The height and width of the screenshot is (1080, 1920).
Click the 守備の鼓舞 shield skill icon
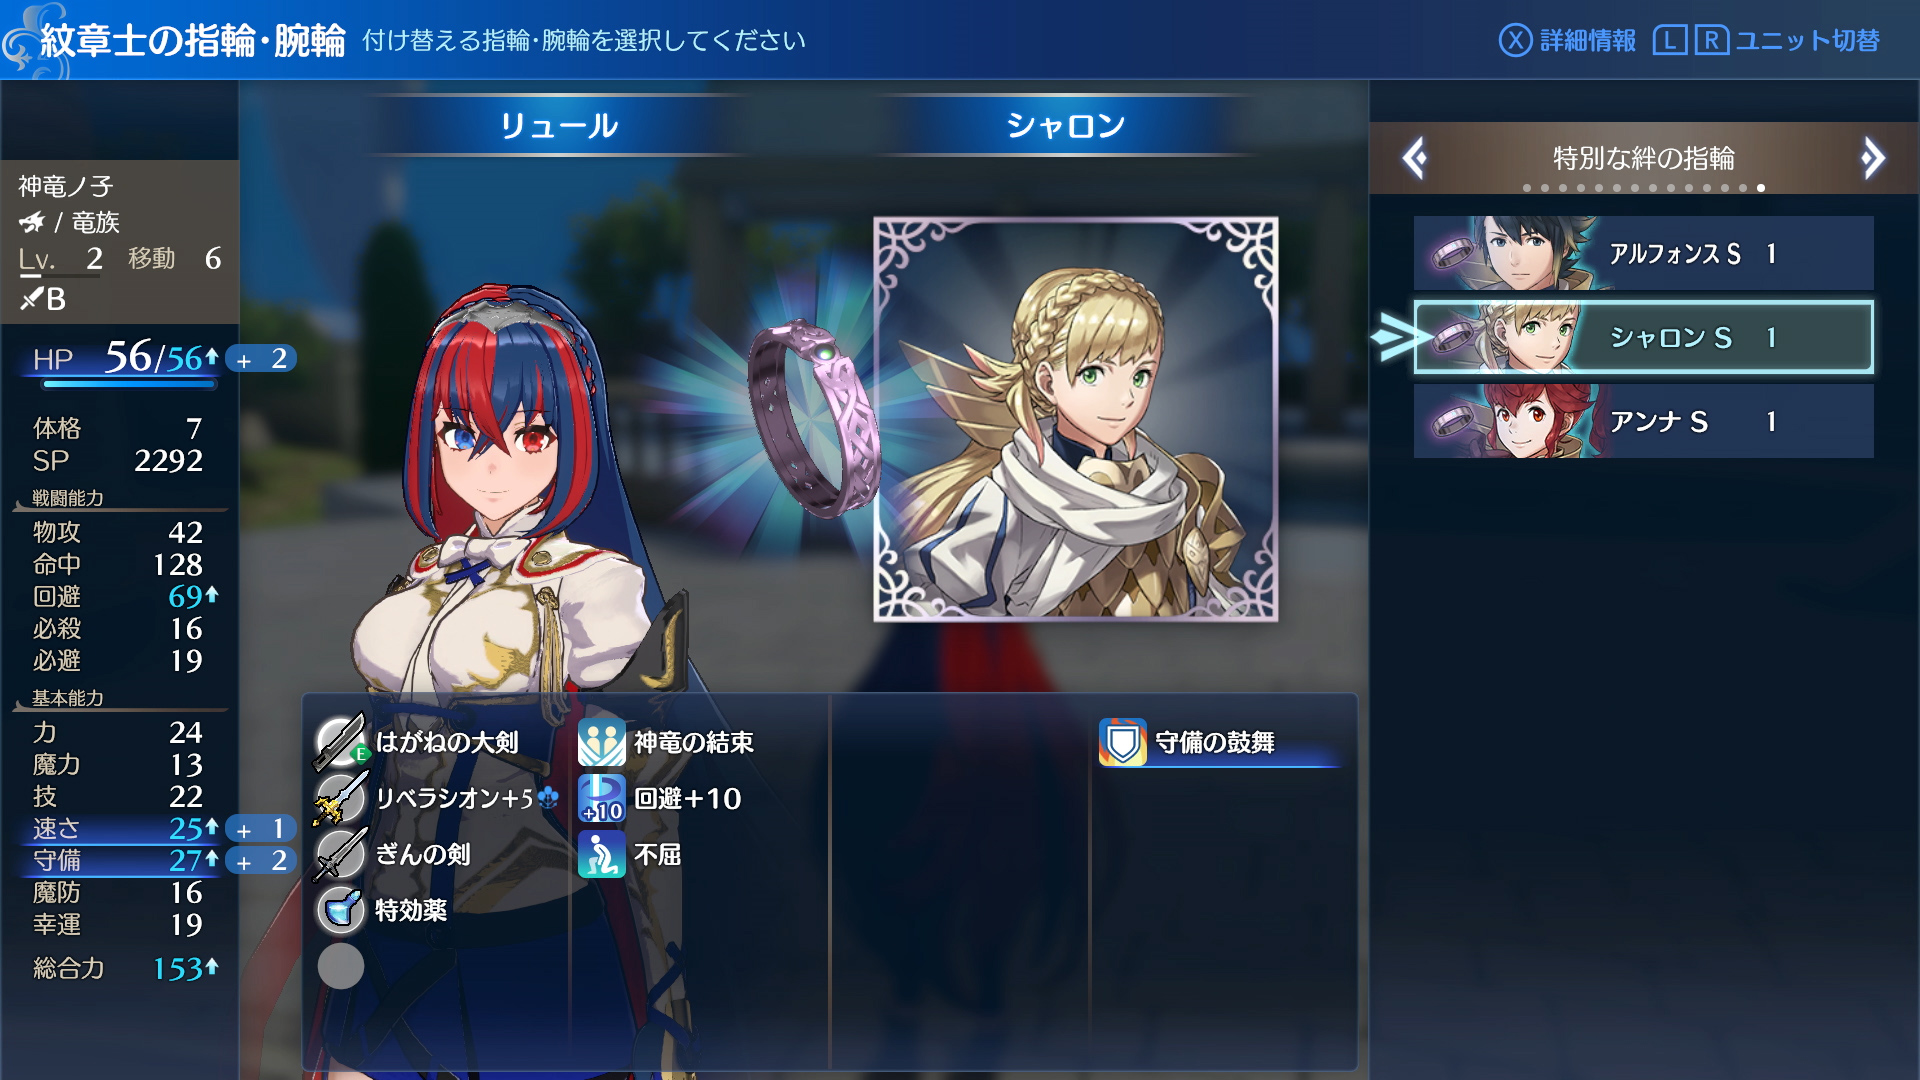[x=1122, y=742]
